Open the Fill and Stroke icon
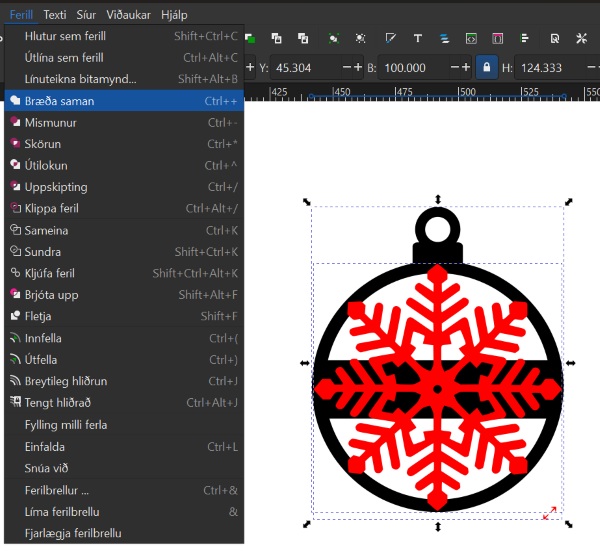 (x=388, y=38)
